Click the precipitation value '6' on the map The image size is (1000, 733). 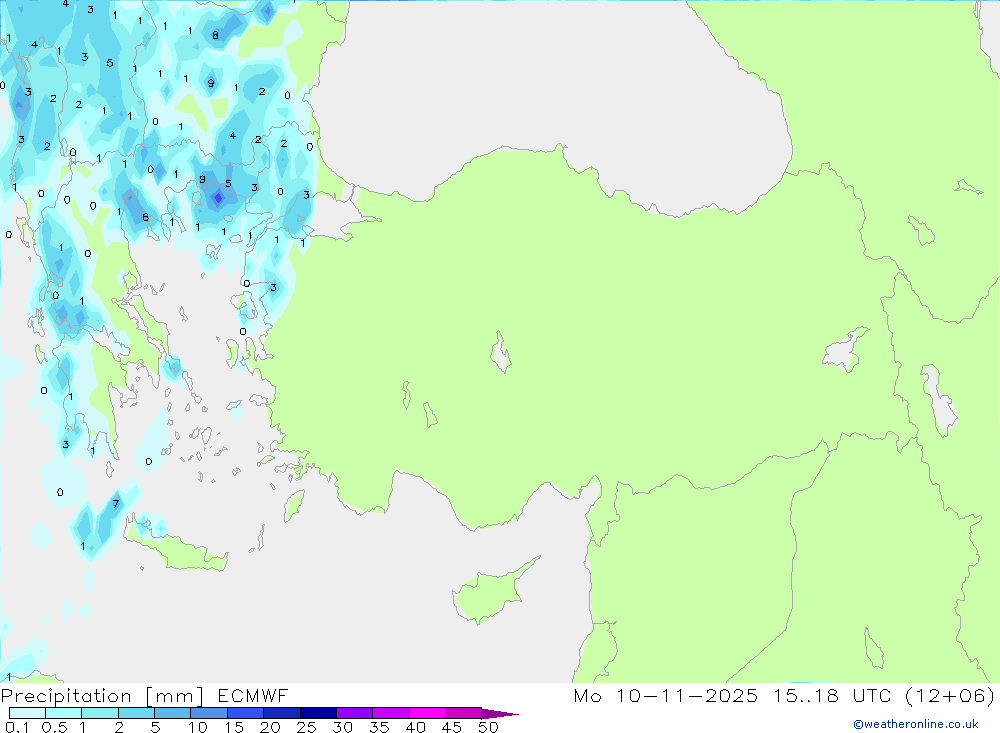(x=145, y=218)
